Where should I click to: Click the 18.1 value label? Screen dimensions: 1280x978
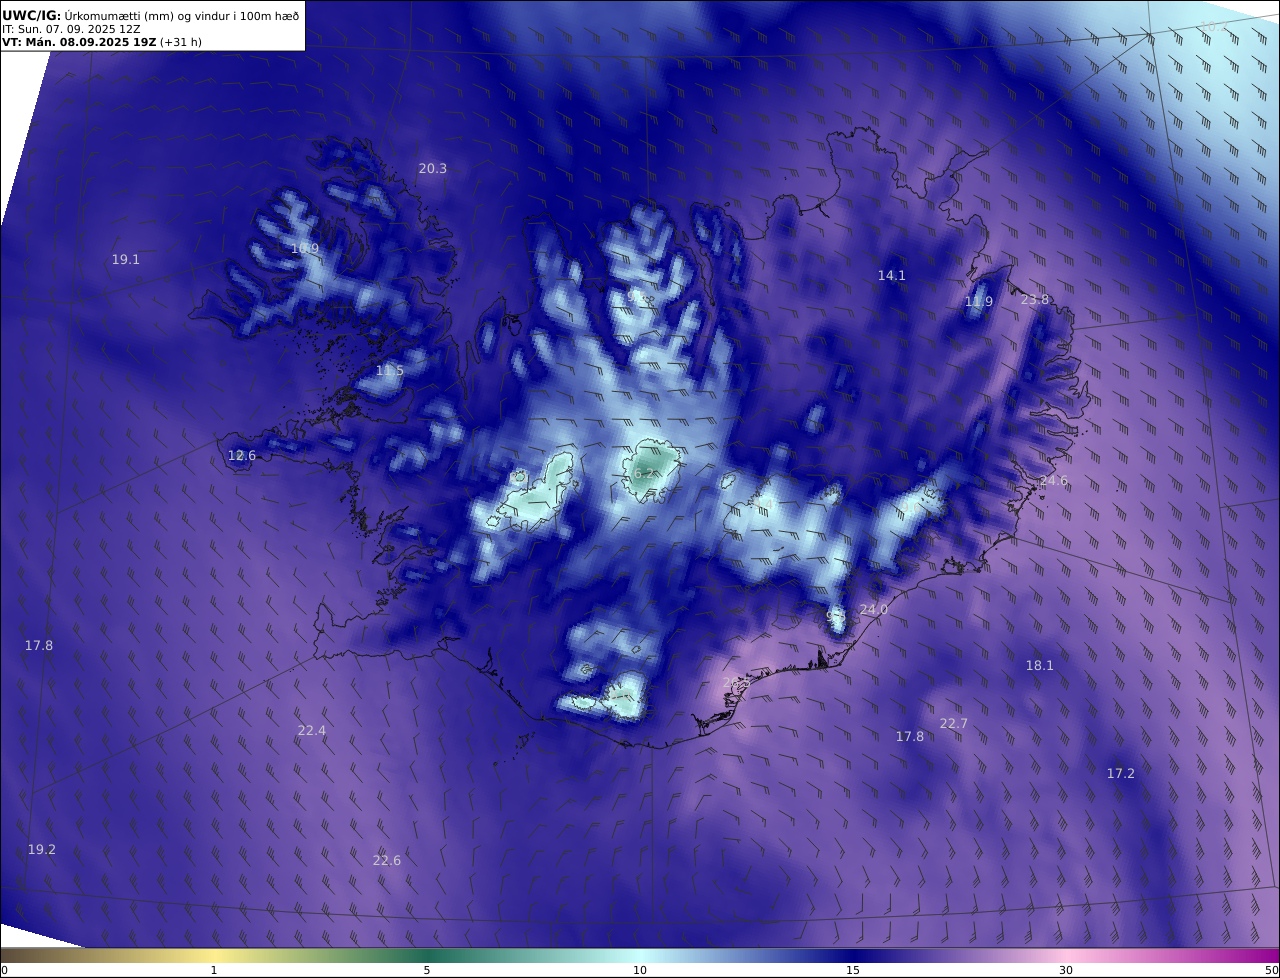1039,665
